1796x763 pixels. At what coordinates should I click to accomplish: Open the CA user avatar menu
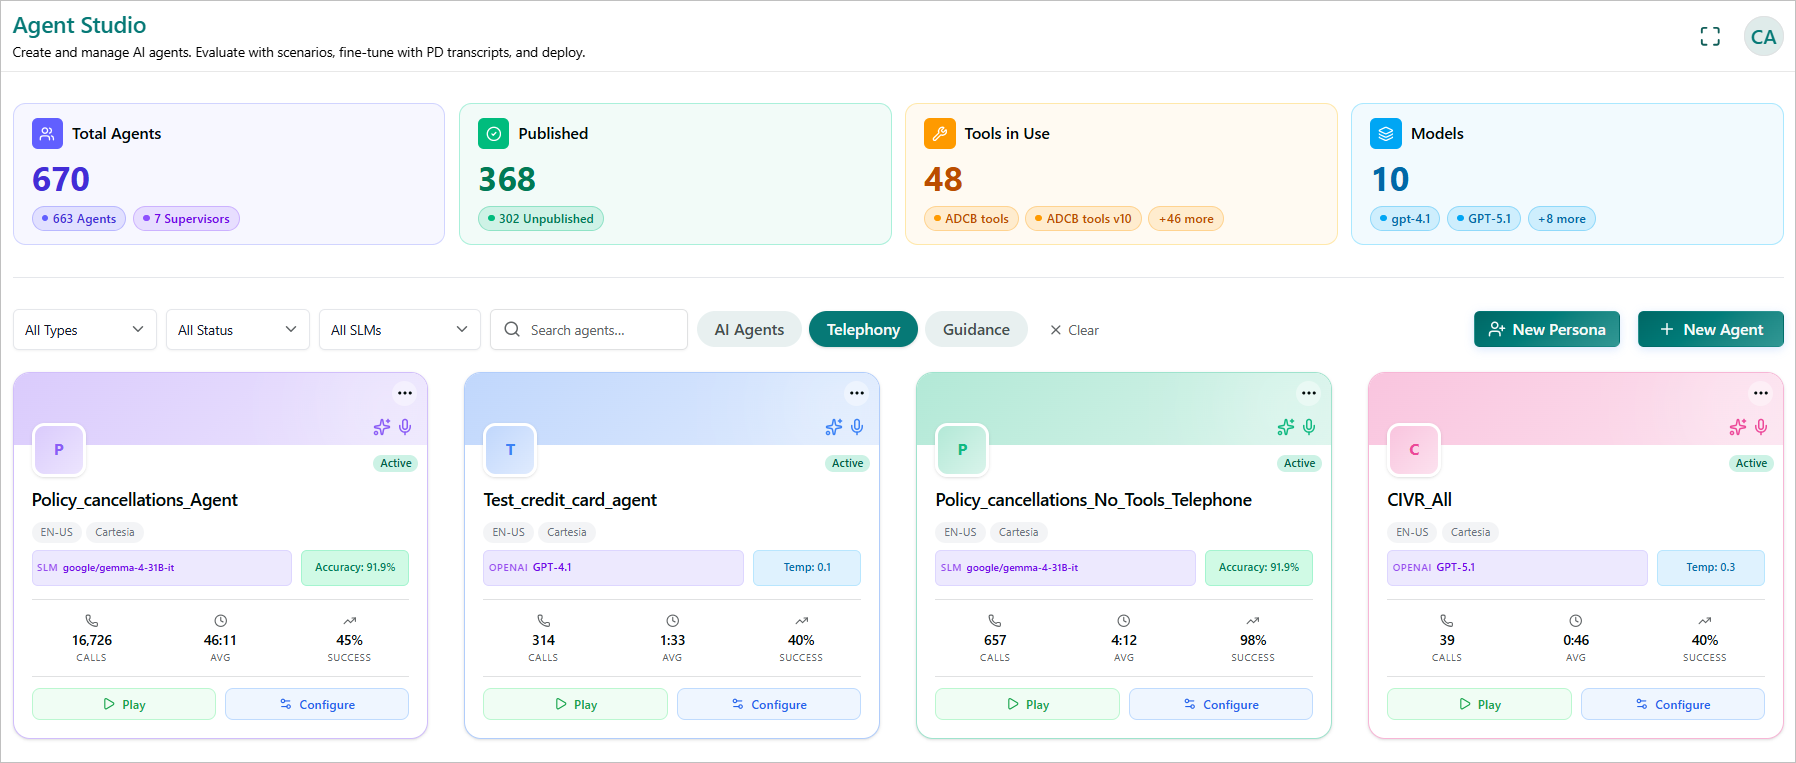tap(1763, 37)
